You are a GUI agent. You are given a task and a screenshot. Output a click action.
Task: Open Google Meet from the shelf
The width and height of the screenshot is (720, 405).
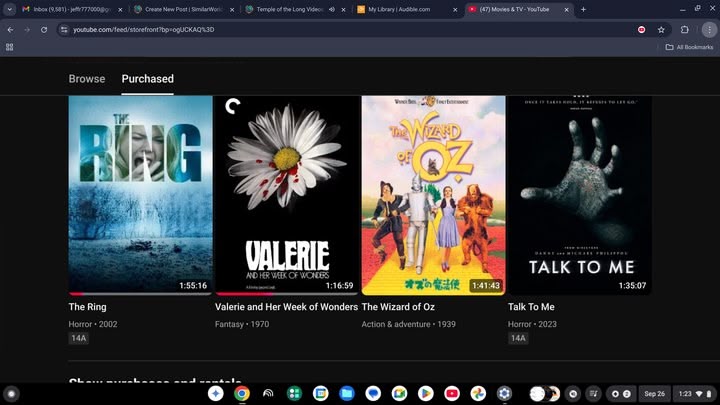coord(399,394)
